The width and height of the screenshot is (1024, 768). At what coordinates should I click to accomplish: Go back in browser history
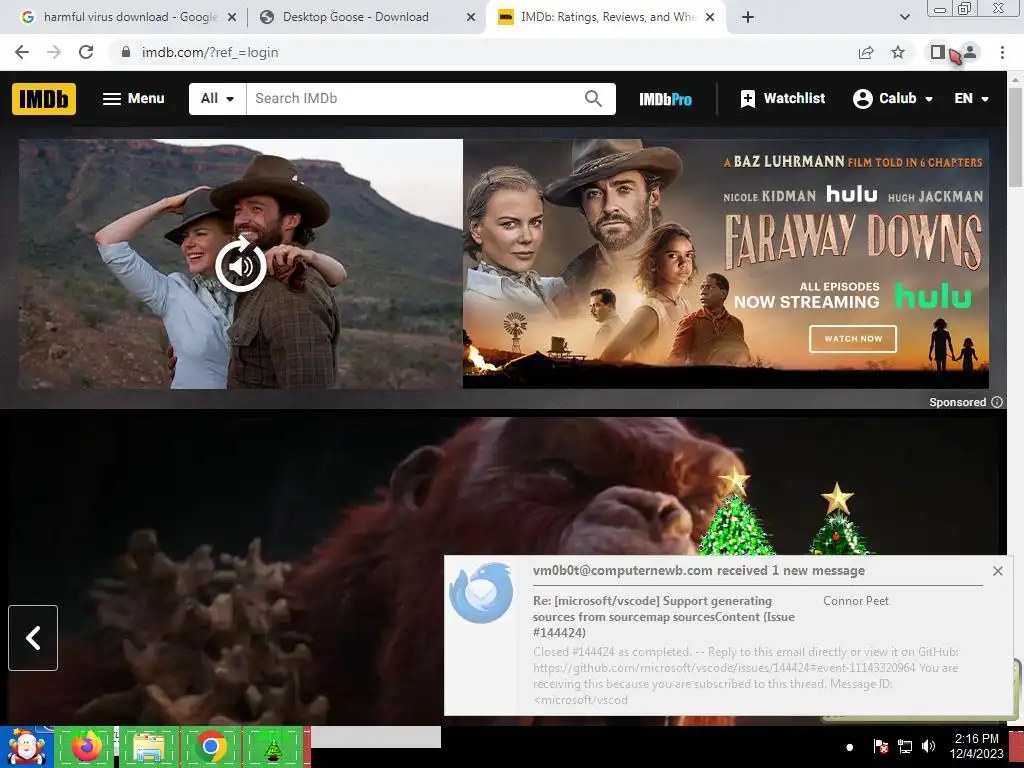click(22, 52)
